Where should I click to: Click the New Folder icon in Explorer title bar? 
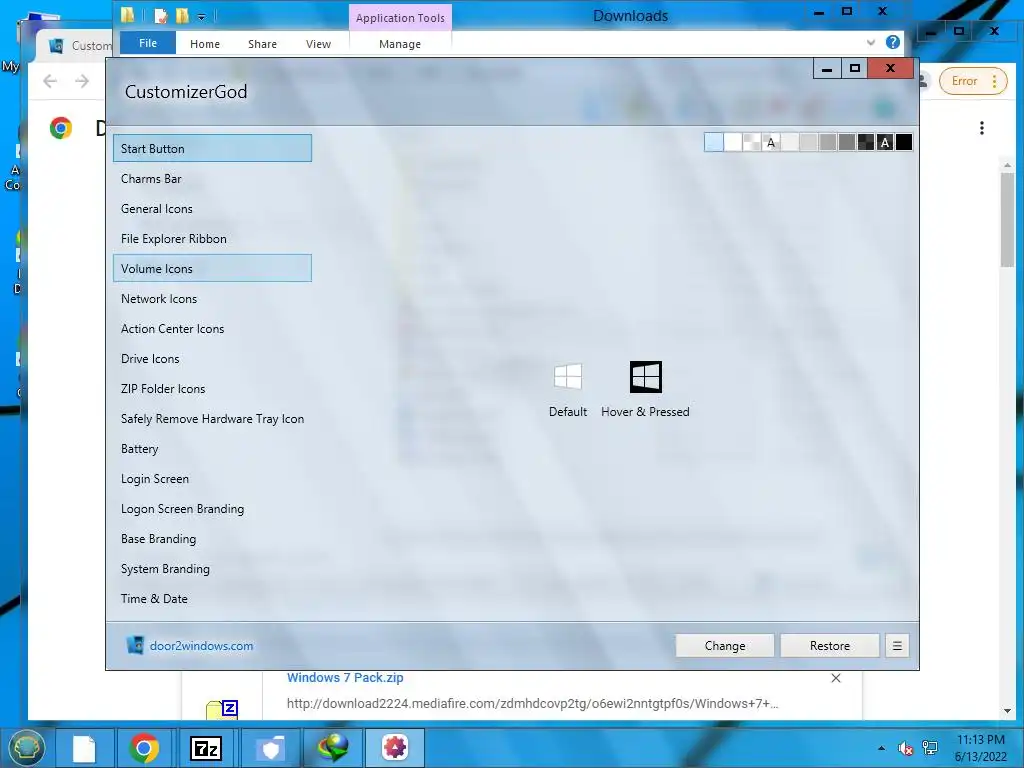point(182,15)
